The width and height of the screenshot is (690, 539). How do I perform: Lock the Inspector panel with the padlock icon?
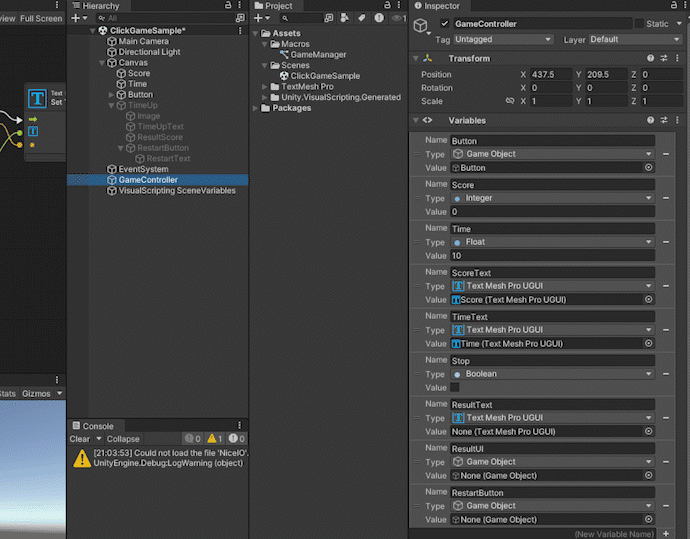tap(674, 5)
